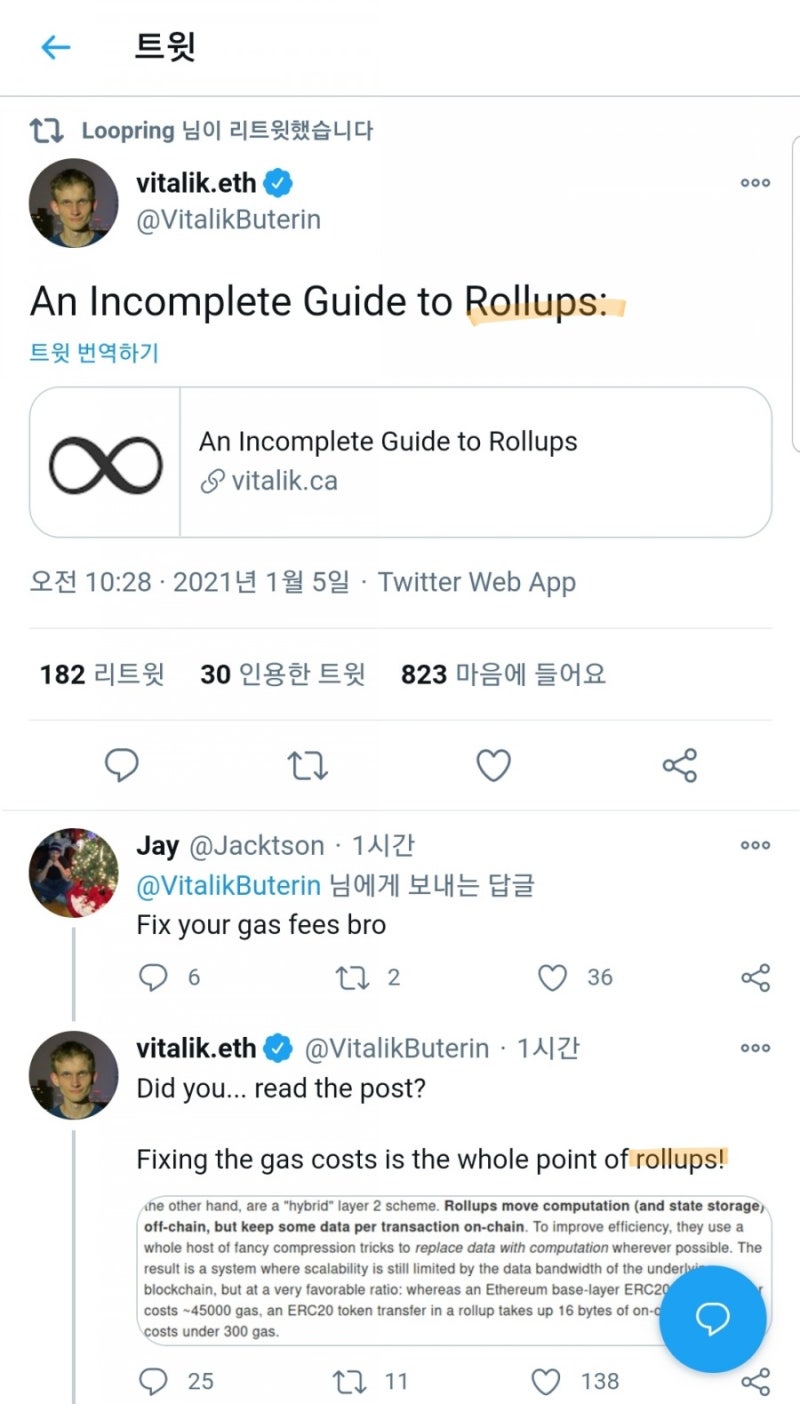View the 182 리트윗 retweets list
The image size is (800, 1404).
tap(102, 675)
